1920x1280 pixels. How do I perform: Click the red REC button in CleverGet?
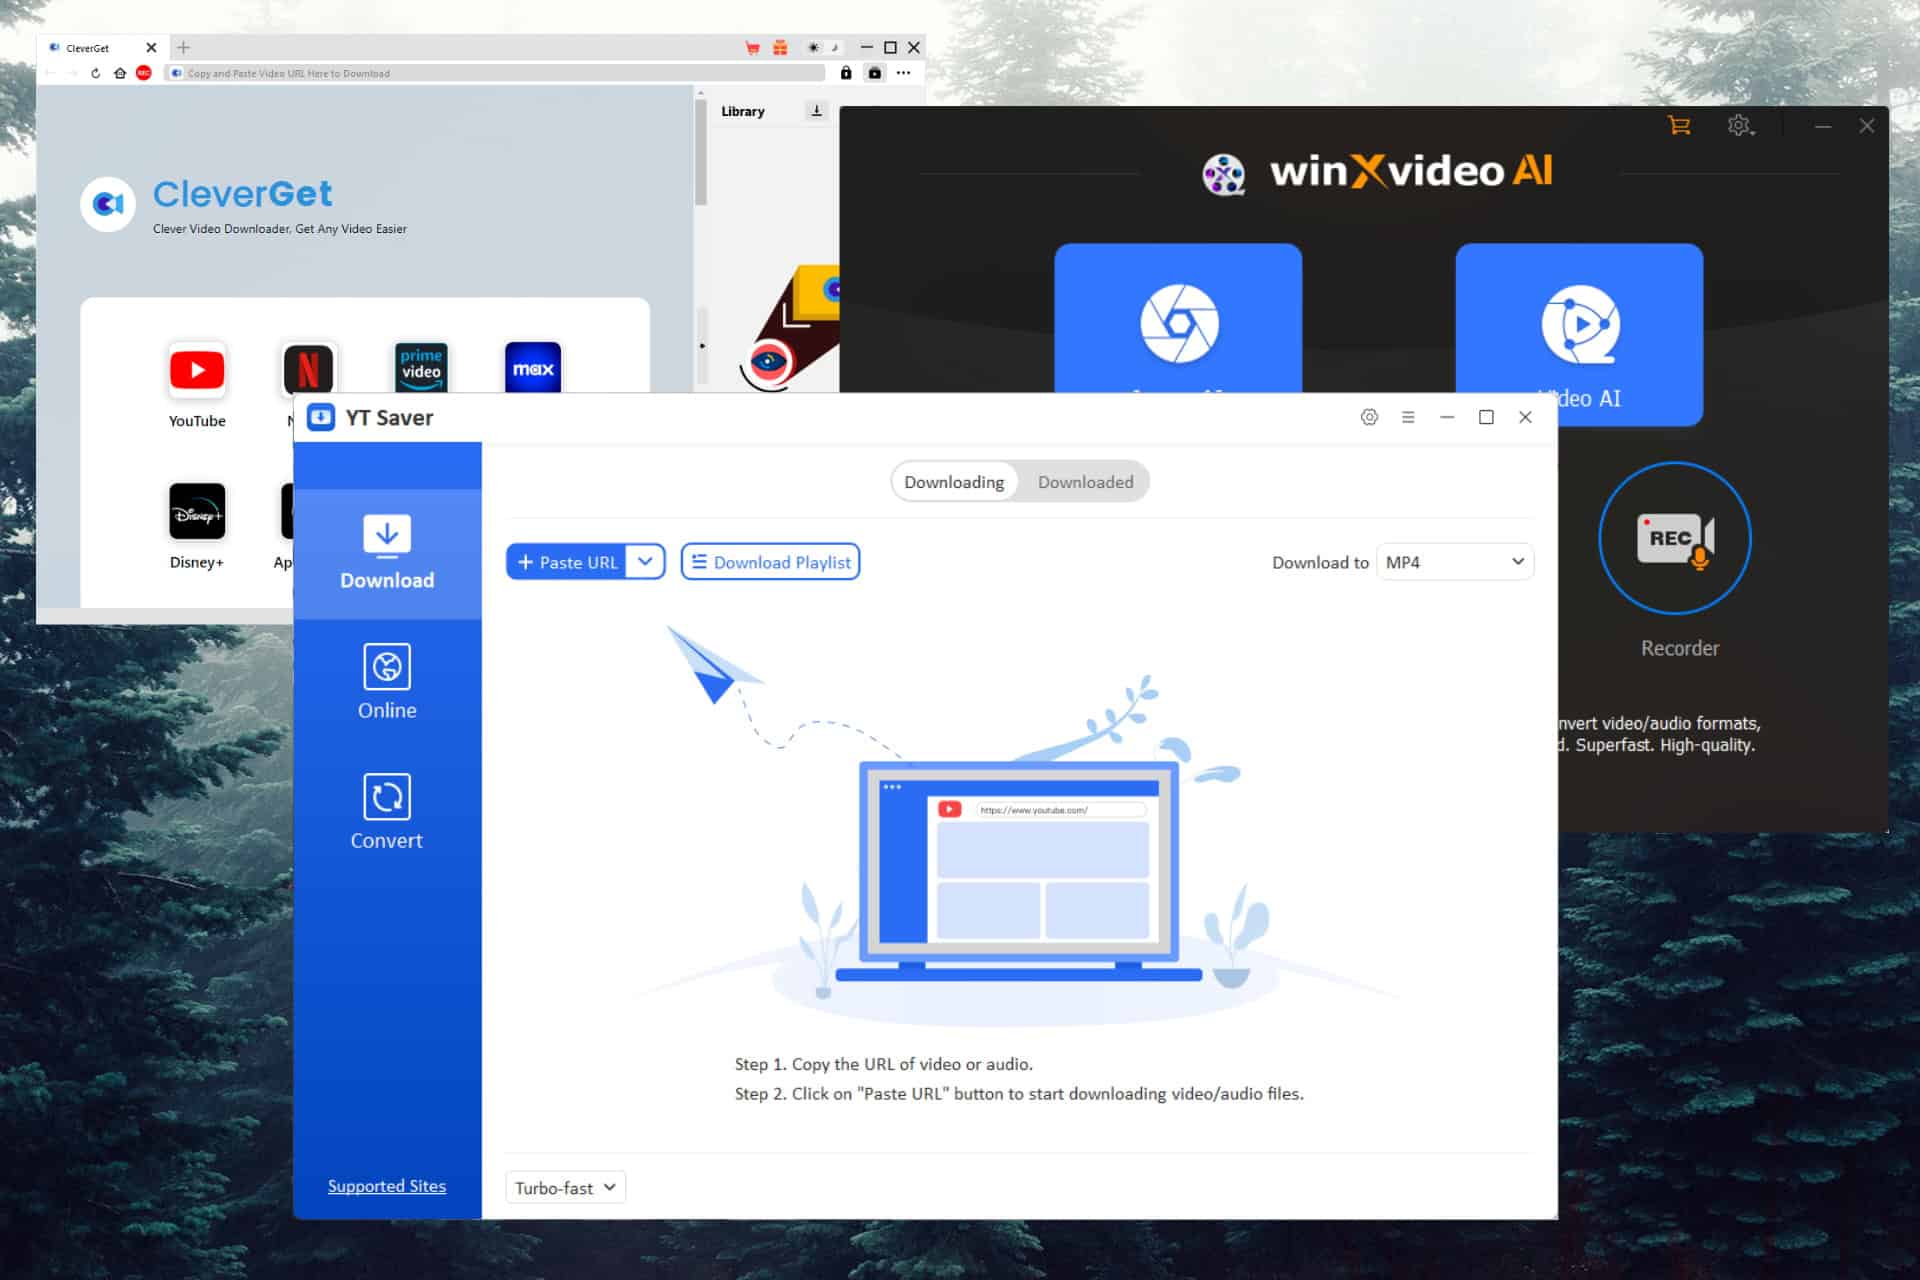click(x=144, y=73)
